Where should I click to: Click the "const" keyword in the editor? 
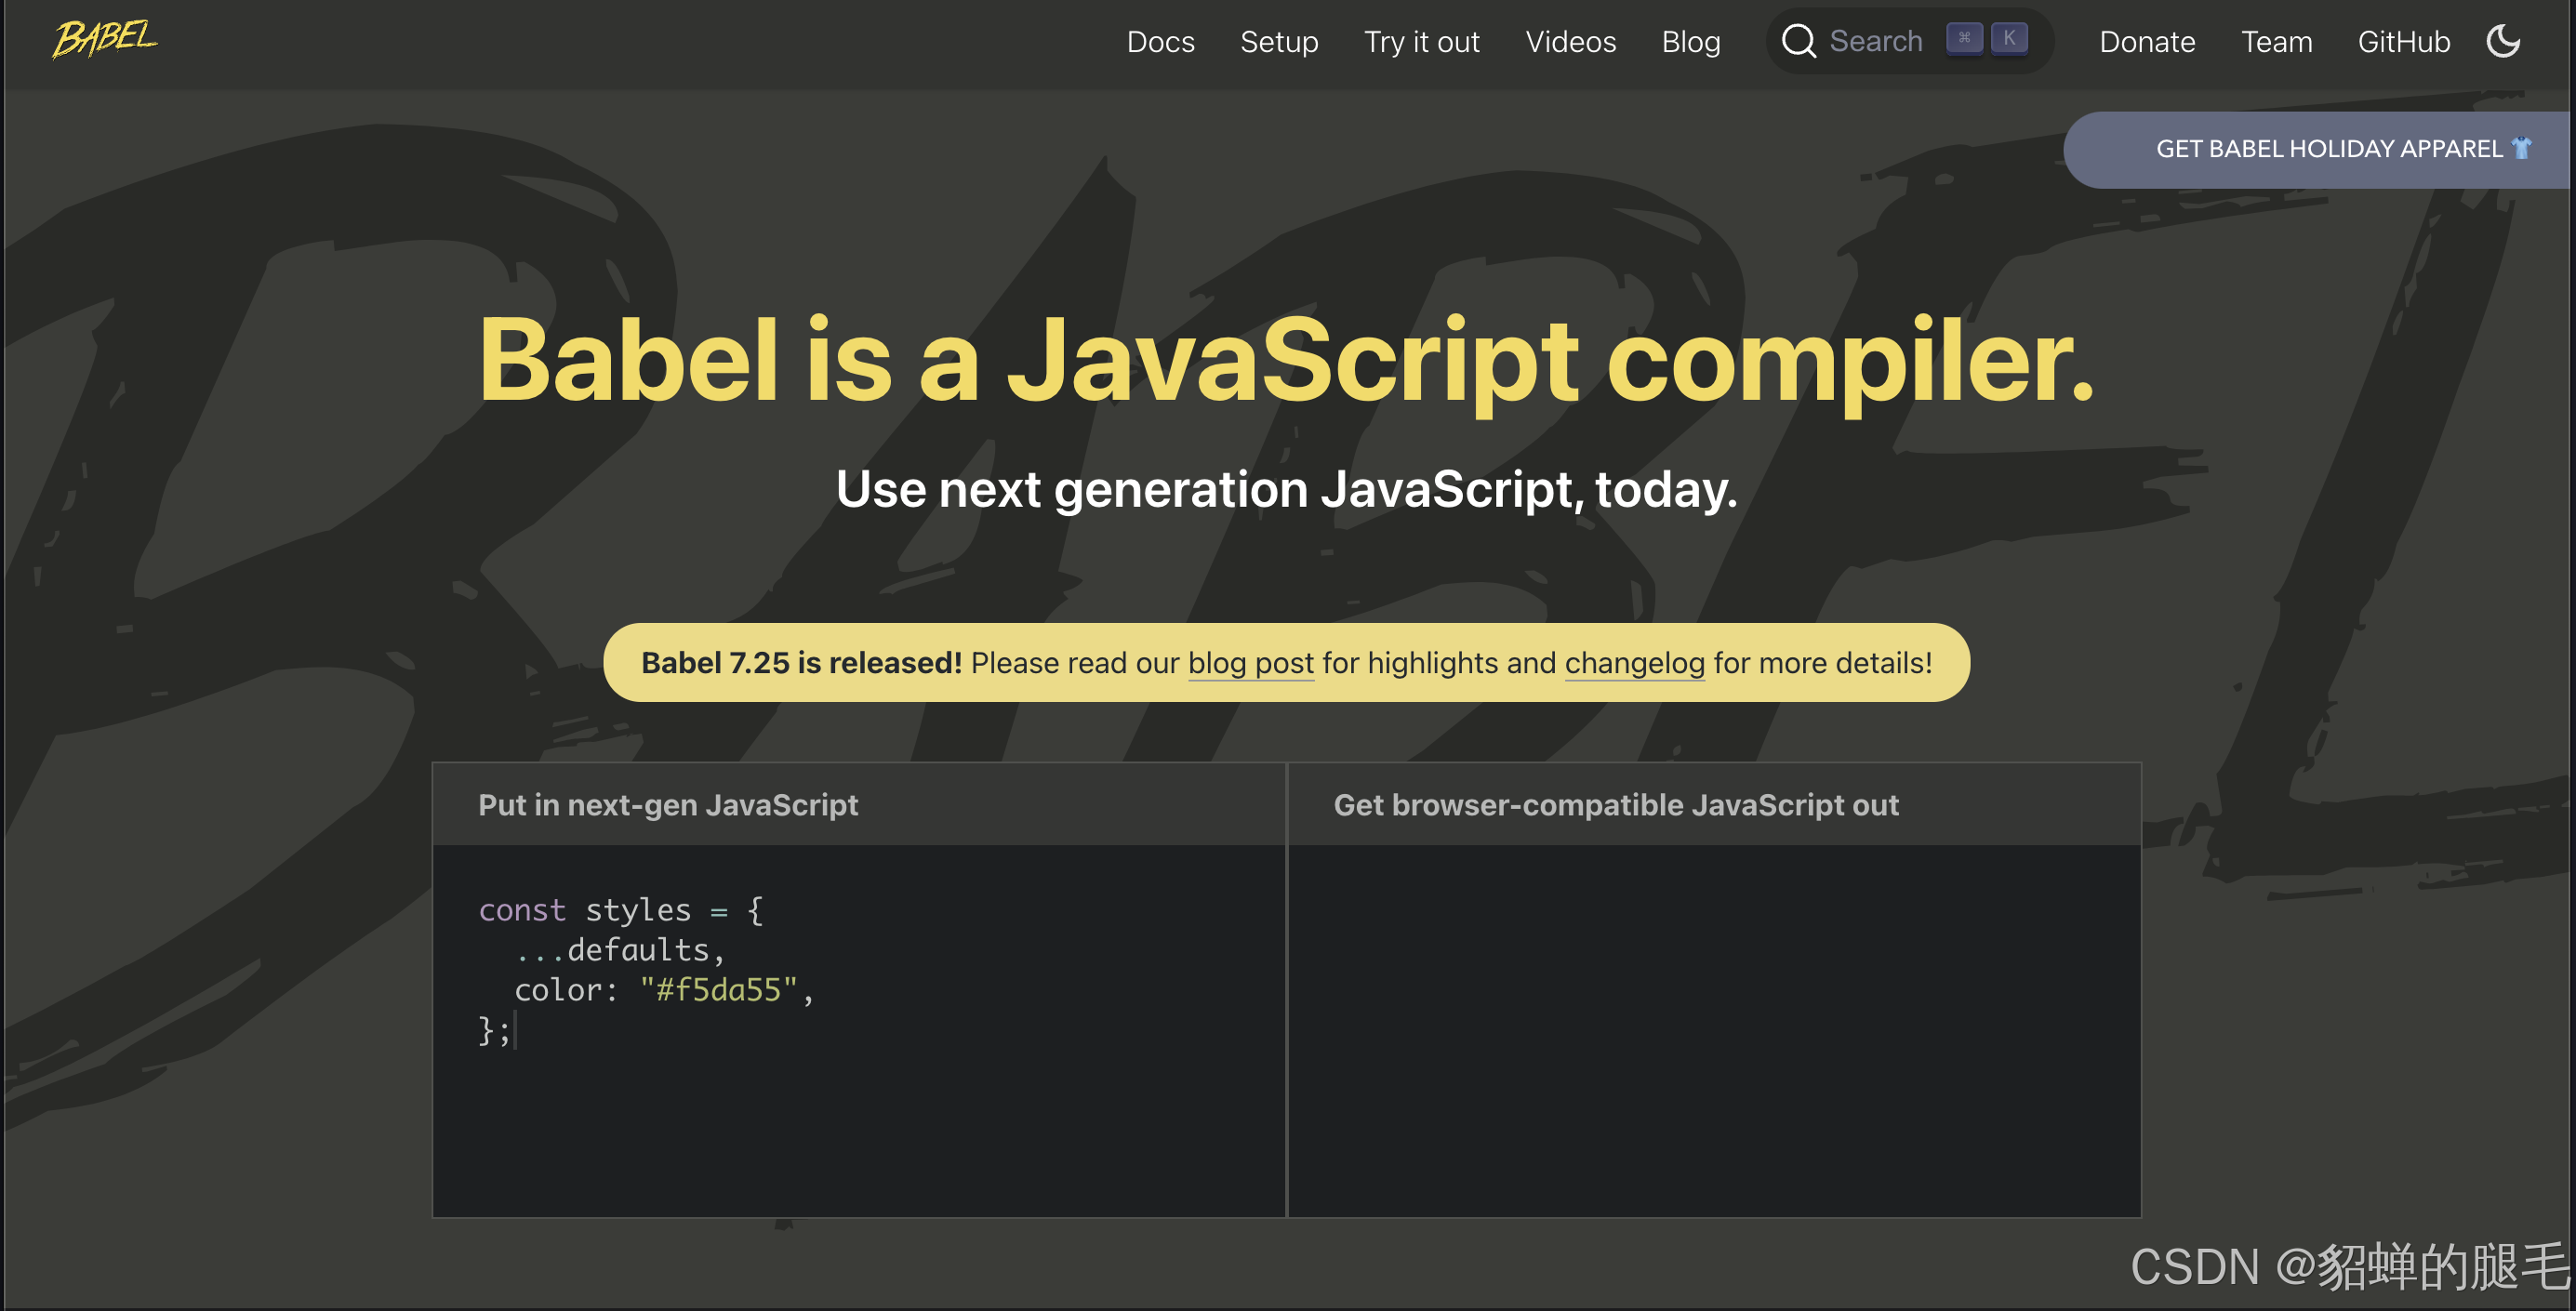point(522,910)
